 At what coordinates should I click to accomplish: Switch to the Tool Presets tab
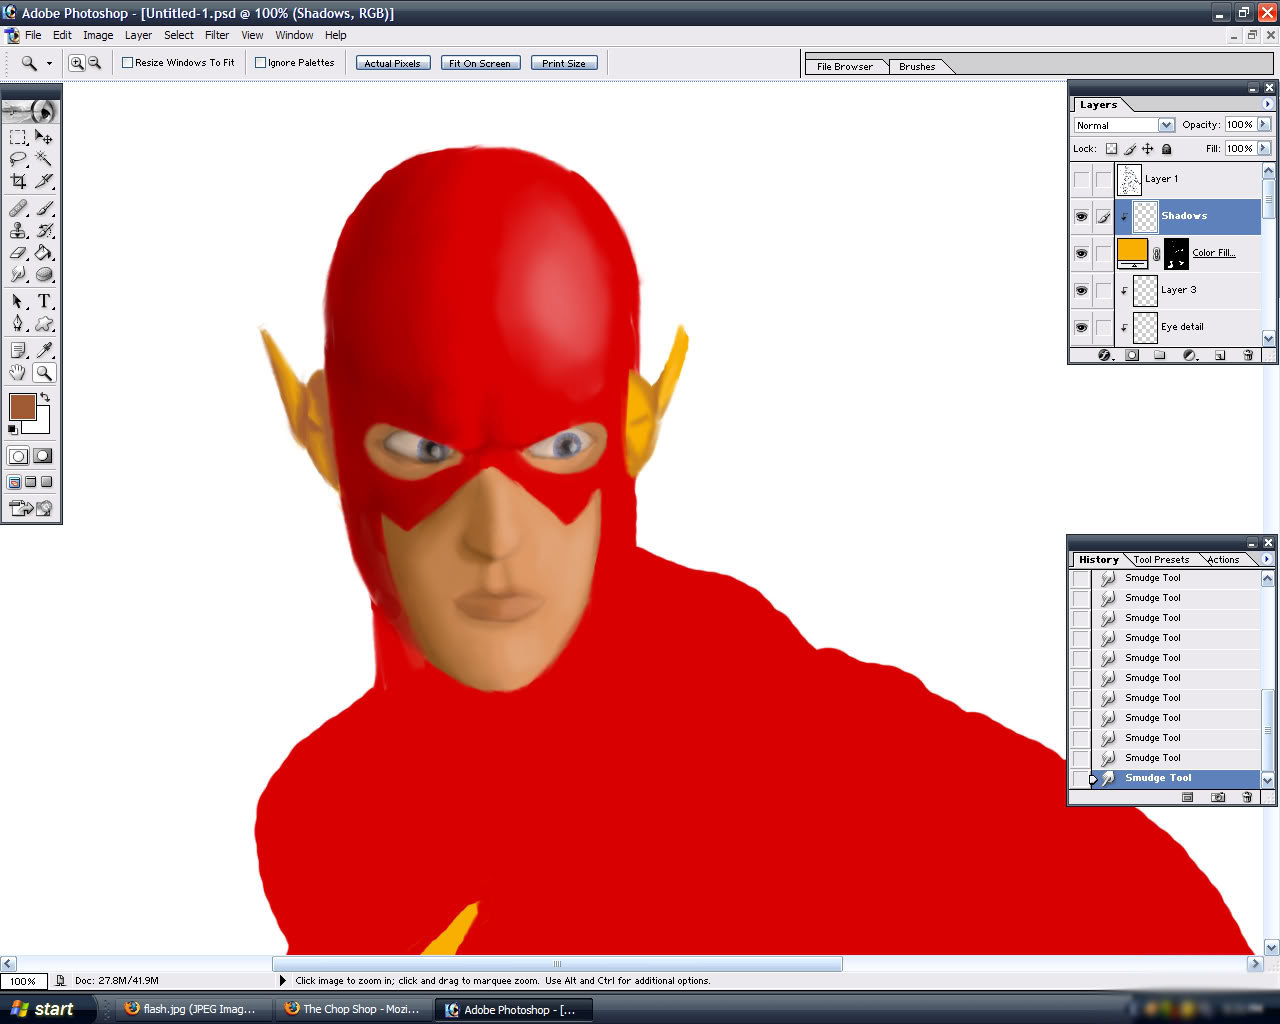[x=1161, y=560]
